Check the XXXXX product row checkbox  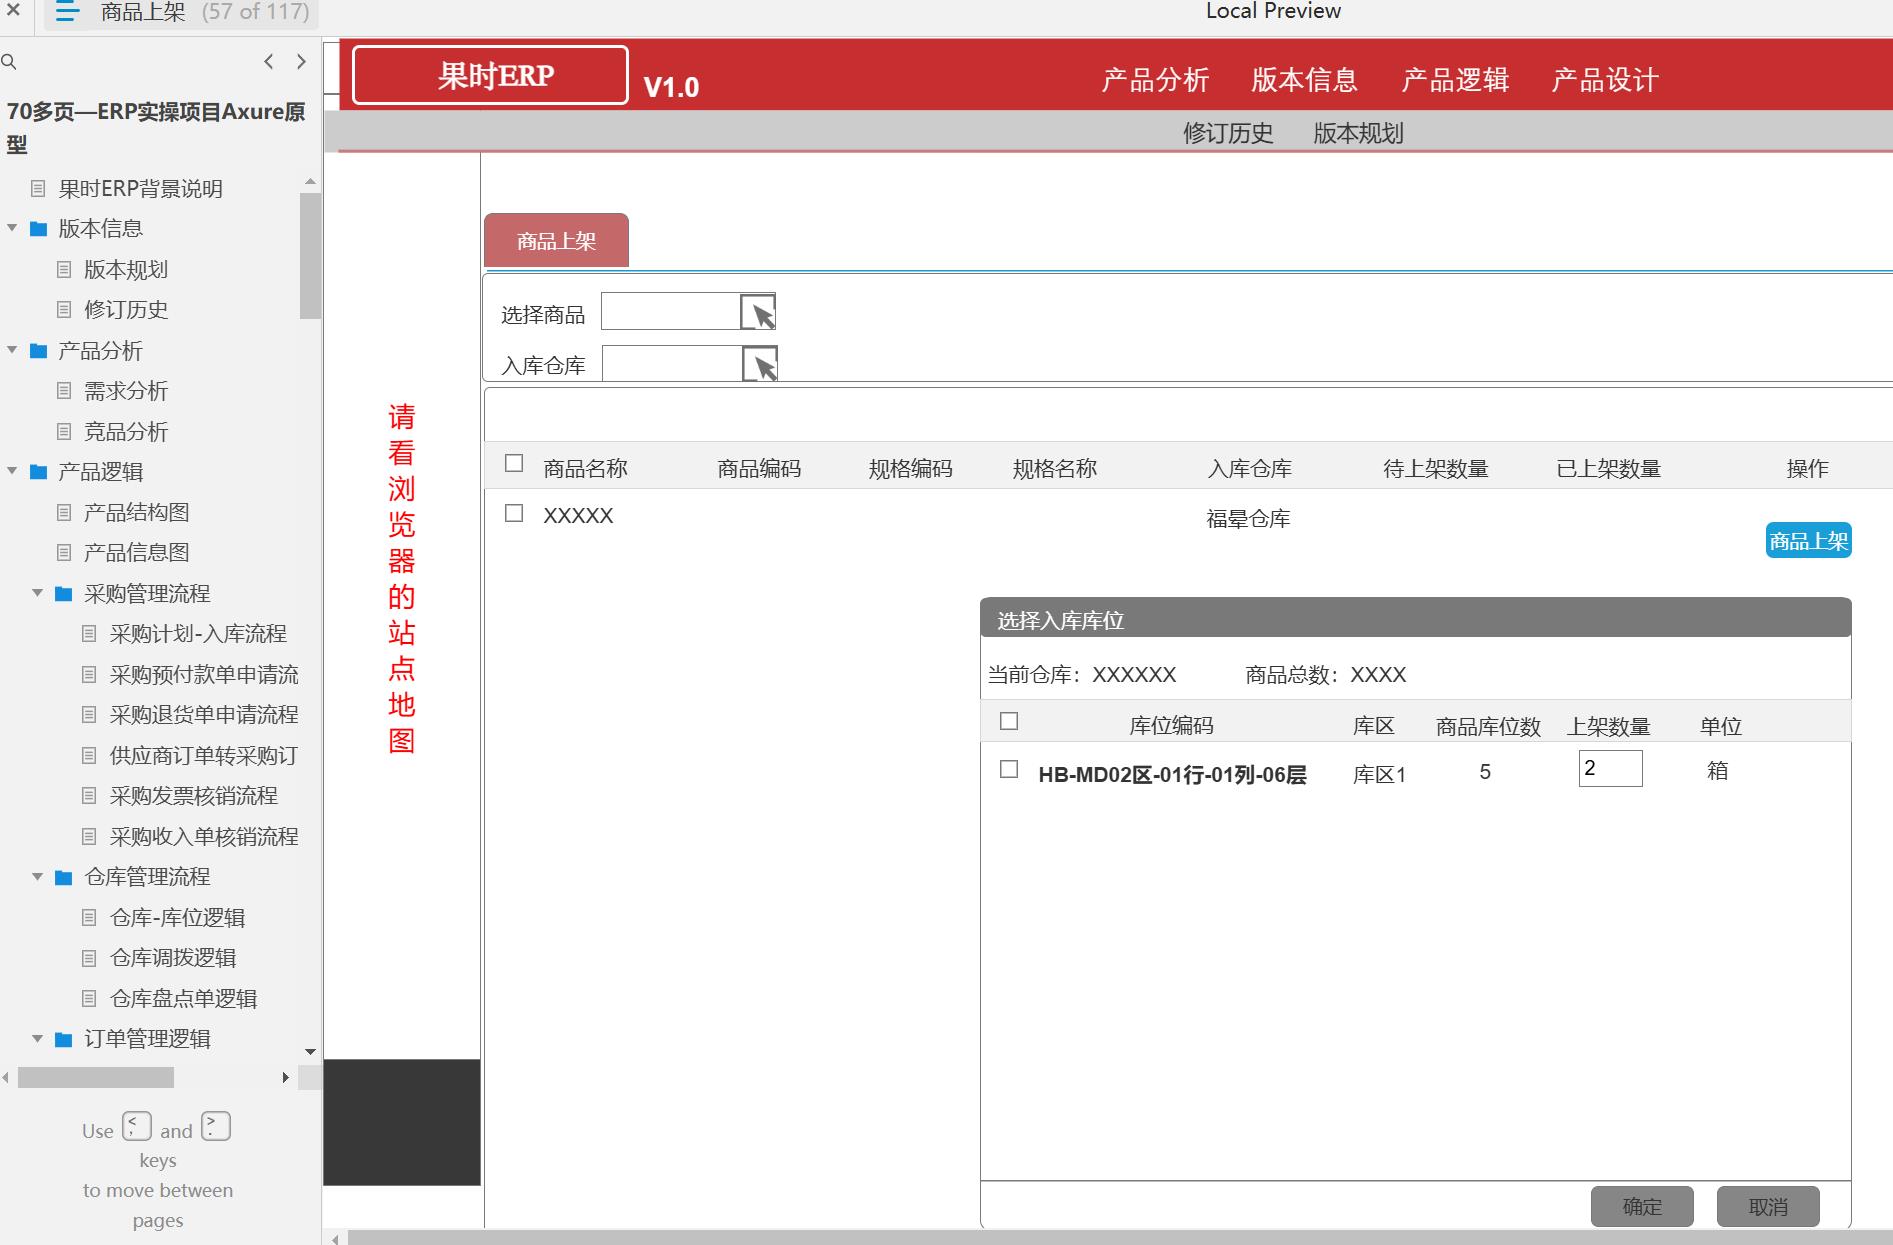(514, 513)
